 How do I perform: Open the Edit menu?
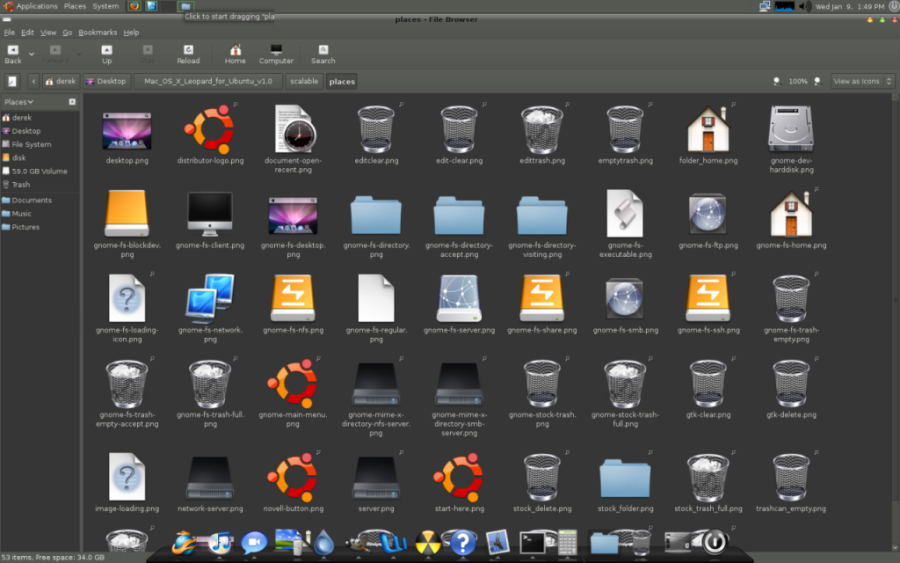click(27, 33)
